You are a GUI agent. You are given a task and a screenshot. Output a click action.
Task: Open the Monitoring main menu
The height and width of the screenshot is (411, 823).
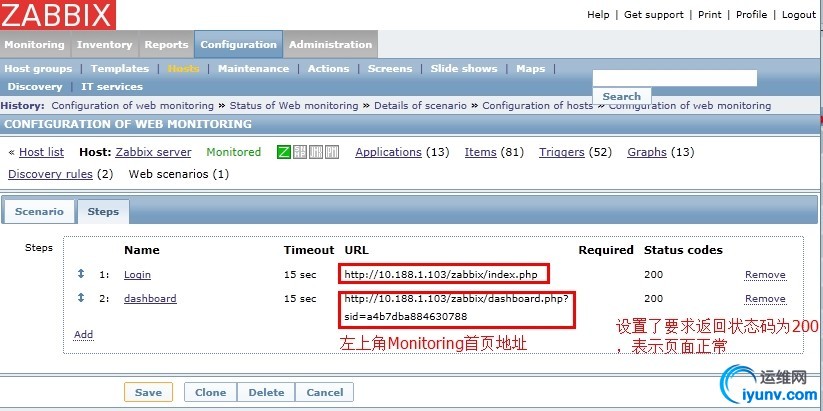coord(35,45)
